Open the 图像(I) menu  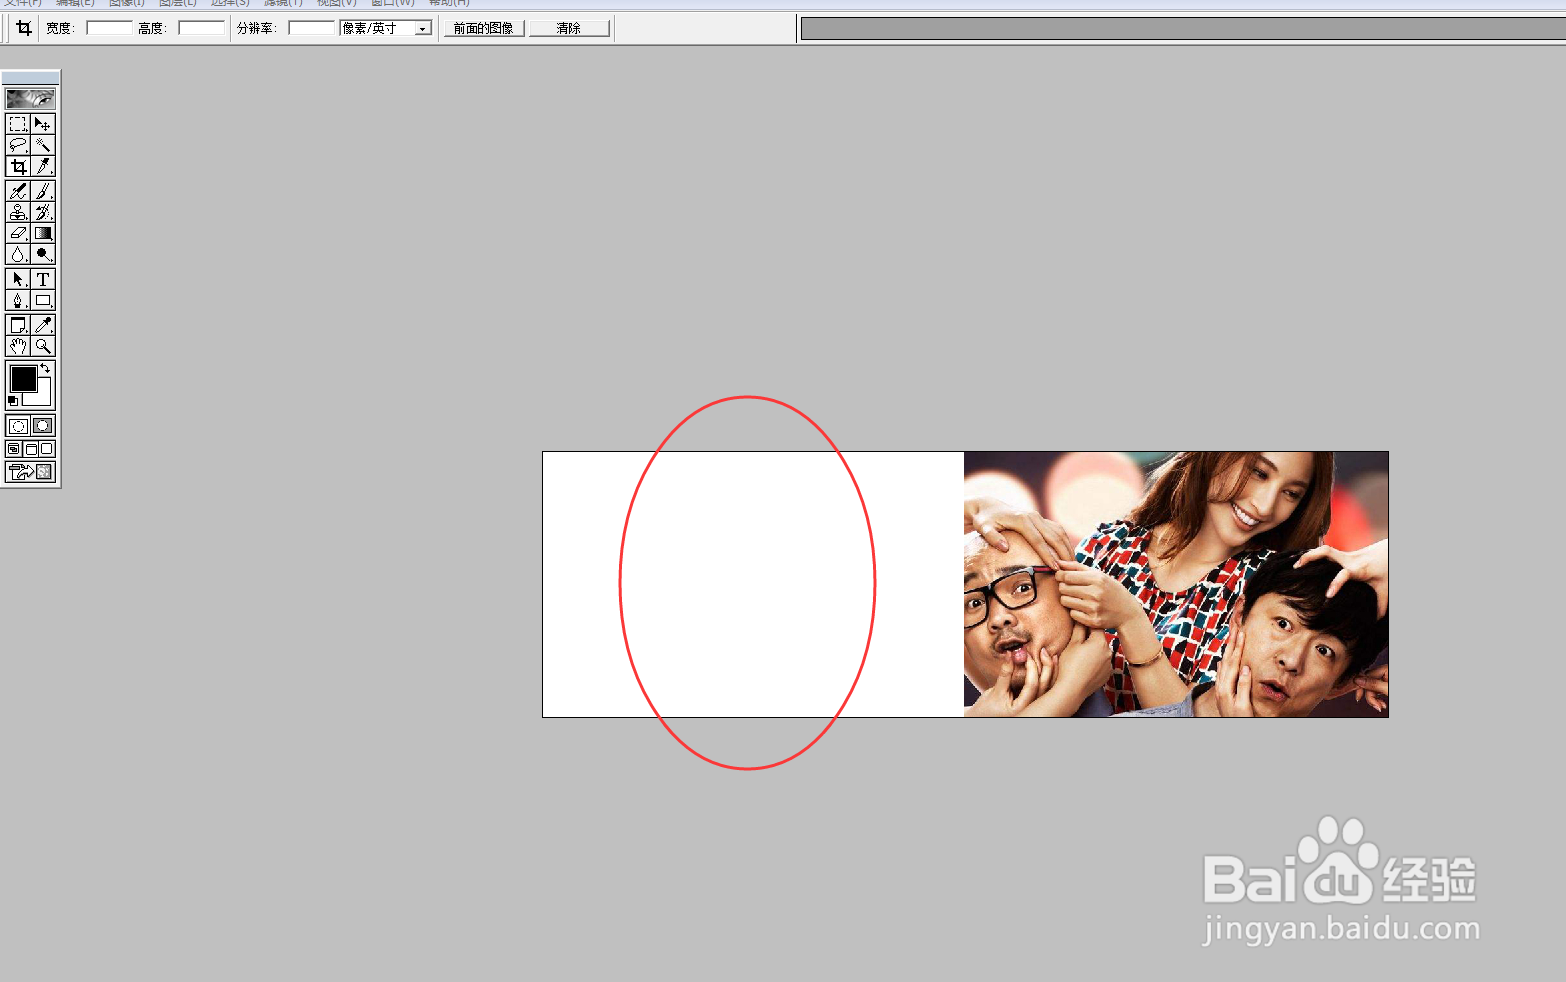(x=127, y=3)
